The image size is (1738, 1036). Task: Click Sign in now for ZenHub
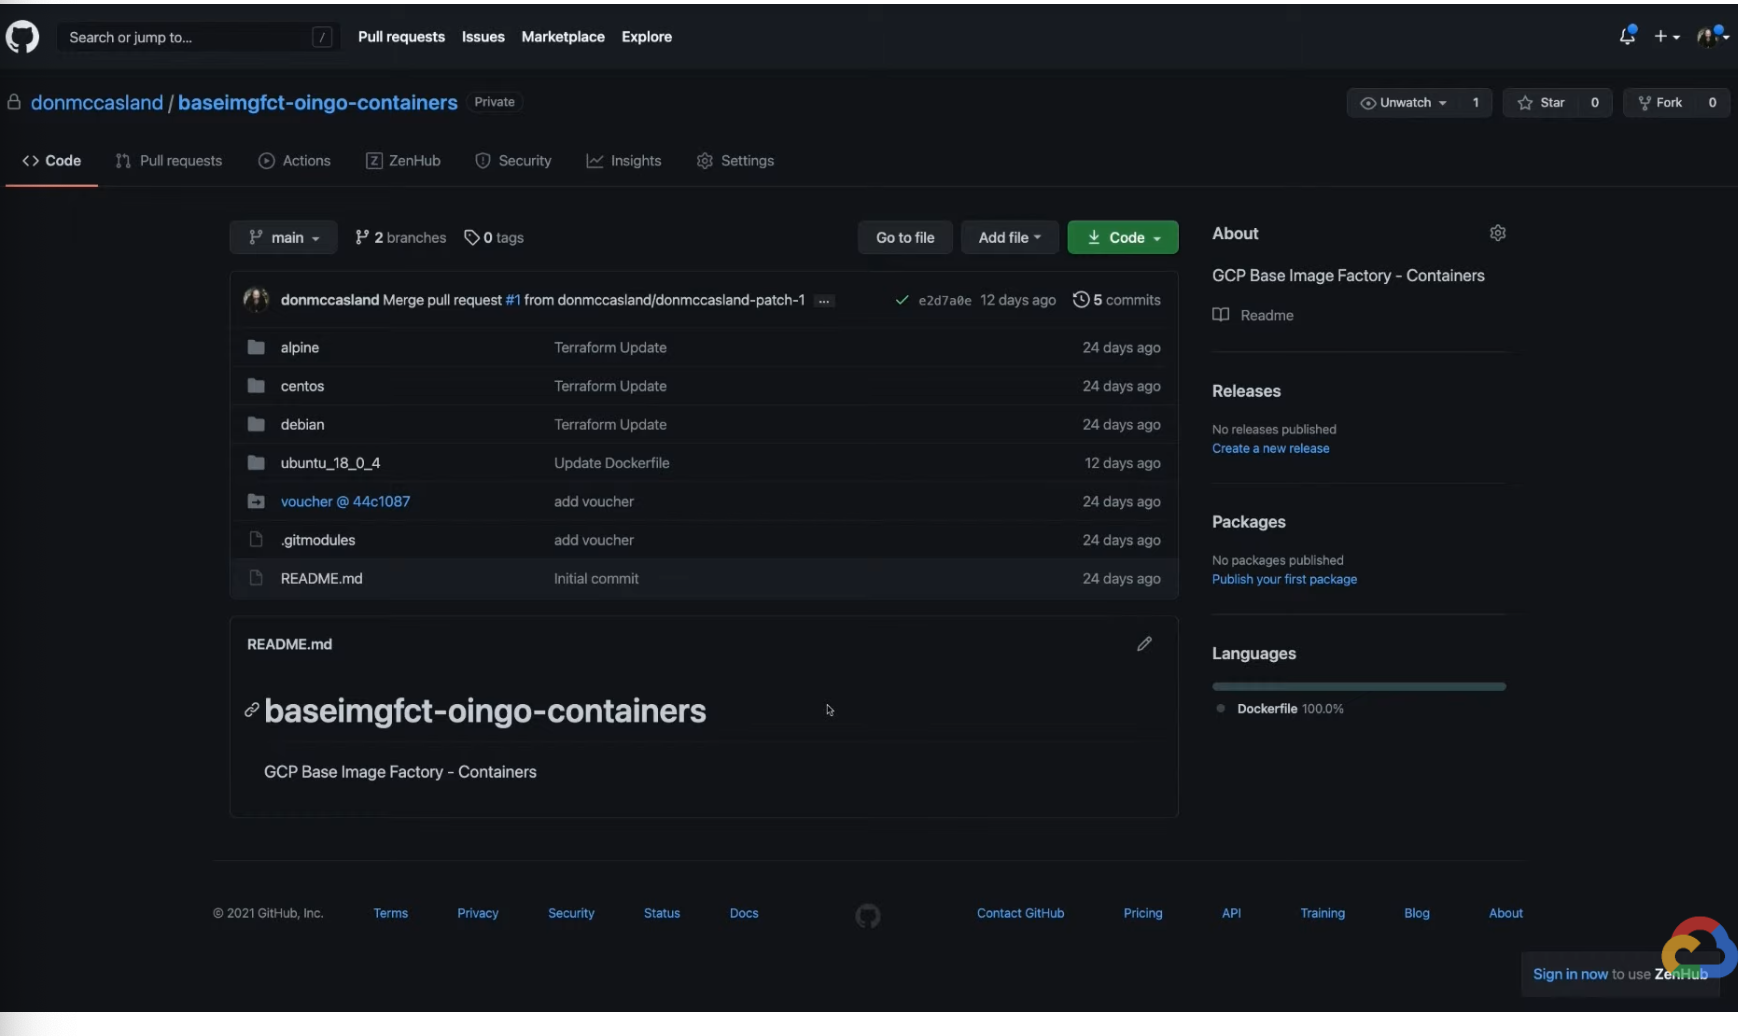[1571, 974]
